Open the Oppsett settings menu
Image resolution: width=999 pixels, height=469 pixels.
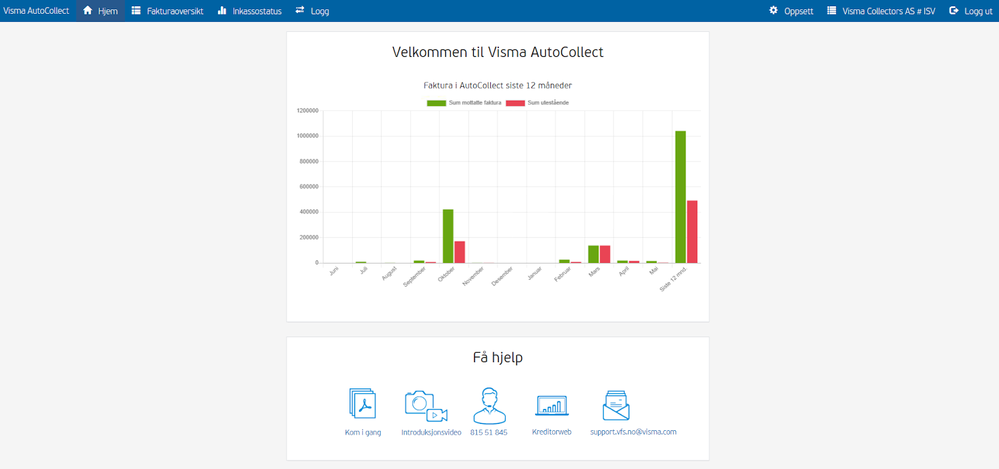(x=791, y=11)
